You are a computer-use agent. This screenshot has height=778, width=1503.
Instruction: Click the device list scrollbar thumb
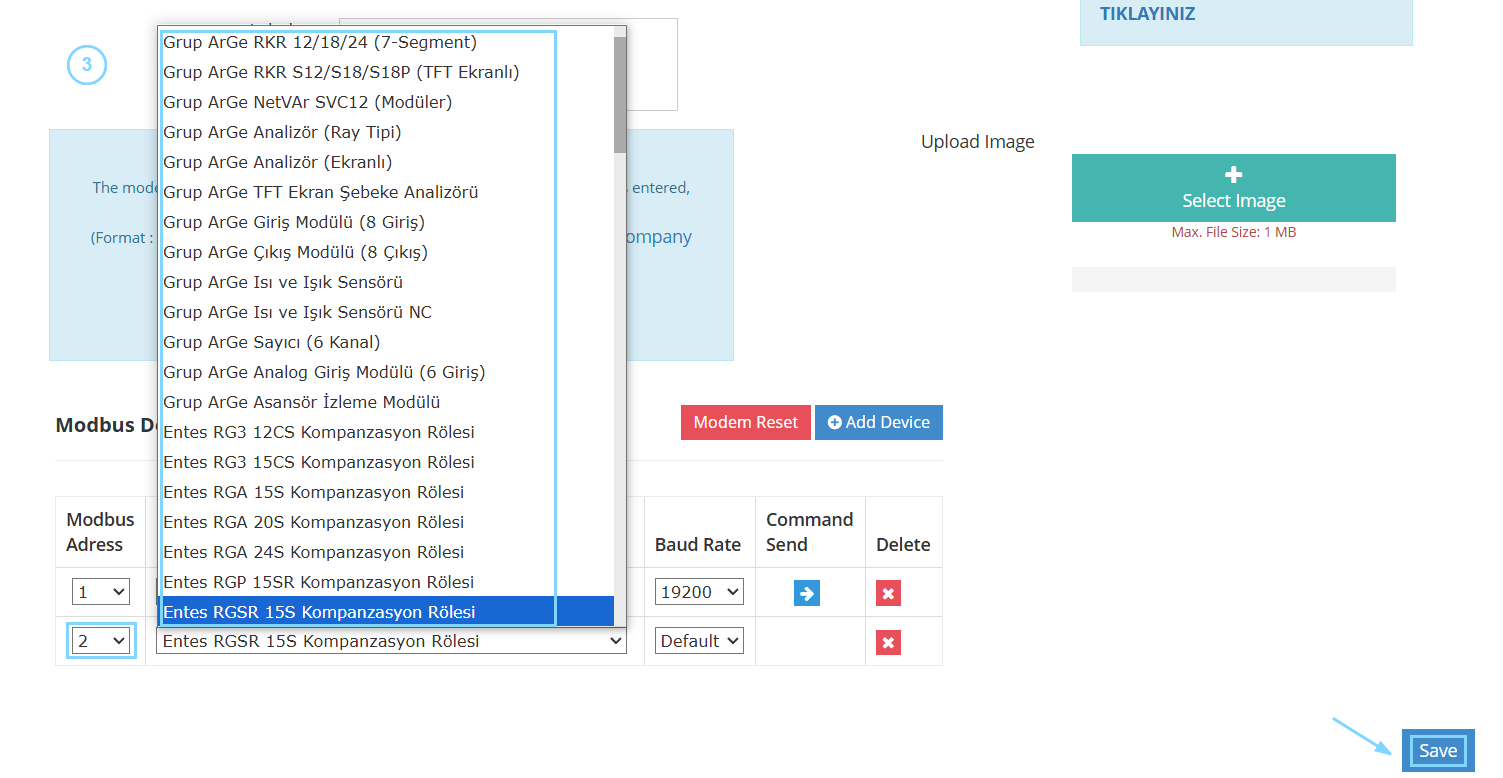tap(620, 95)
